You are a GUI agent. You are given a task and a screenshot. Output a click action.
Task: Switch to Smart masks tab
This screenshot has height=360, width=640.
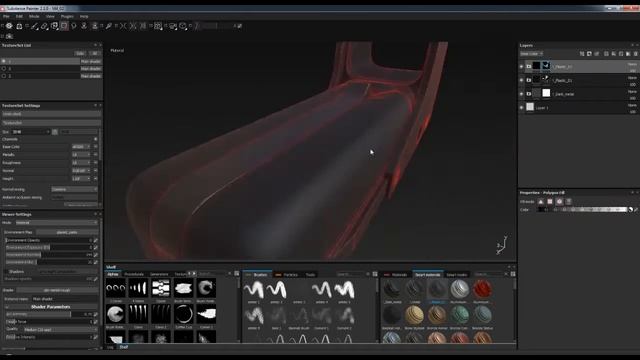457,275
